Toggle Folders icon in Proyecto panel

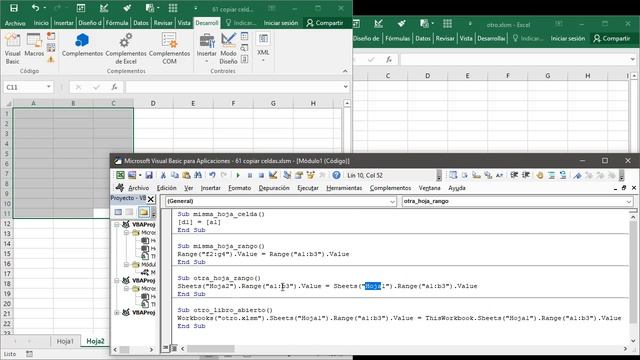[x=144, y=212]
